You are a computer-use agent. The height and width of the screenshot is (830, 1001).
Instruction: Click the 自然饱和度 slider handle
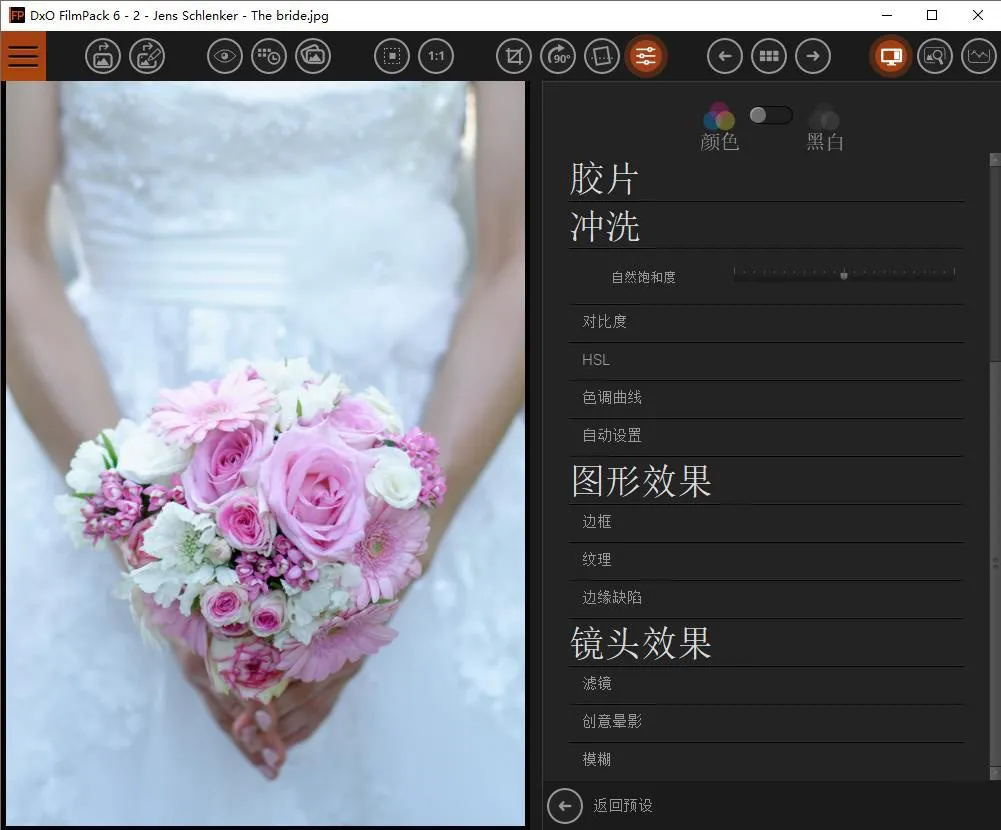tap(844, 275)
